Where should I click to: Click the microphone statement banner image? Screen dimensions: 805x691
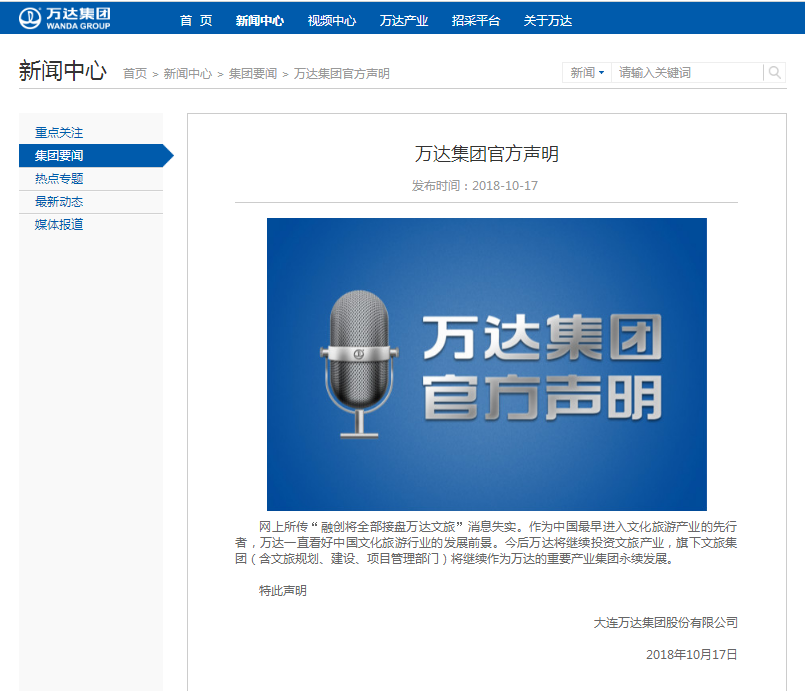pyautogui.click(x=486, y=364)
